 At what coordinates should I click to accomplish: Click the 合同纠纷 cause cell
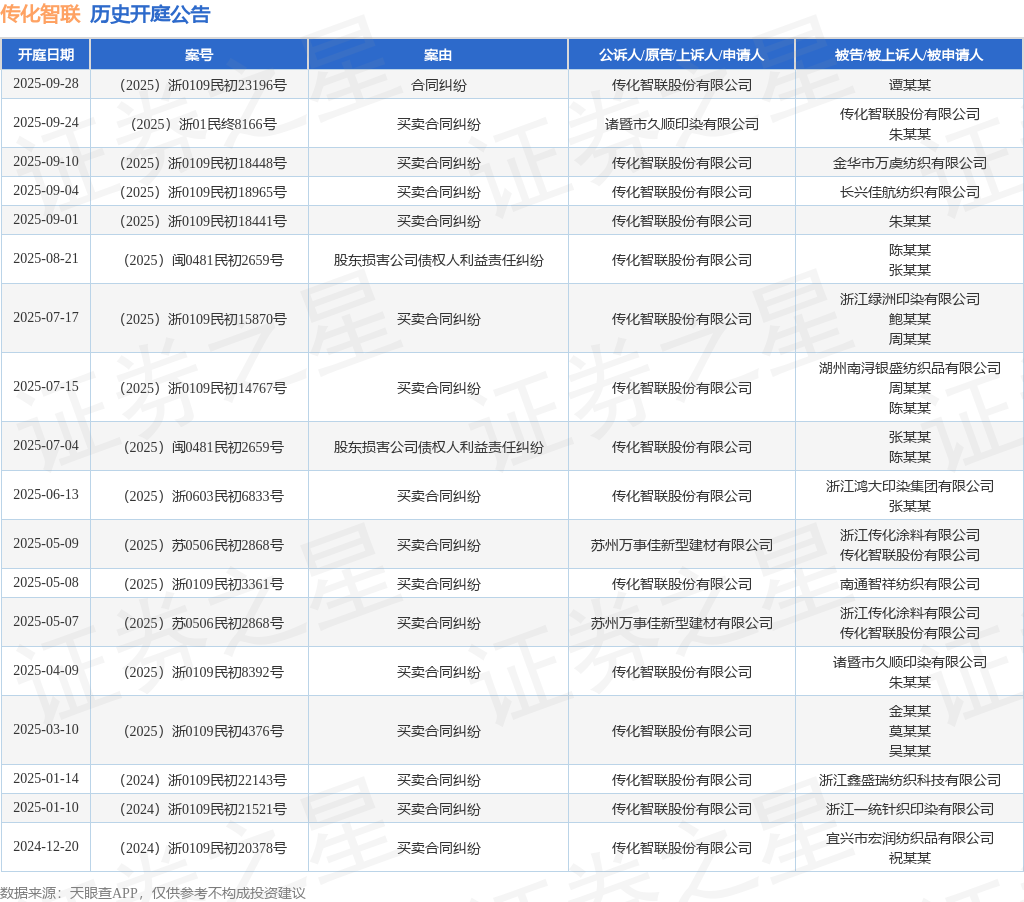pos(438,85)
